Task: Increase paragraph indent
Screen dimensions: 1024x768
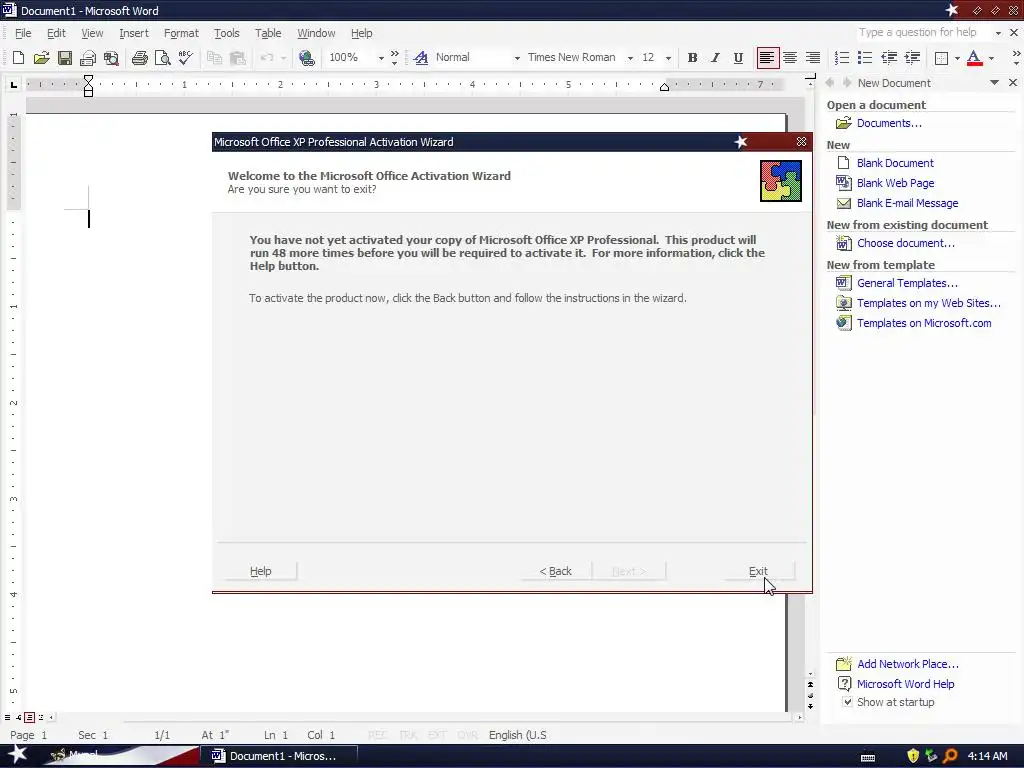Action: click(x=912, y=57)
